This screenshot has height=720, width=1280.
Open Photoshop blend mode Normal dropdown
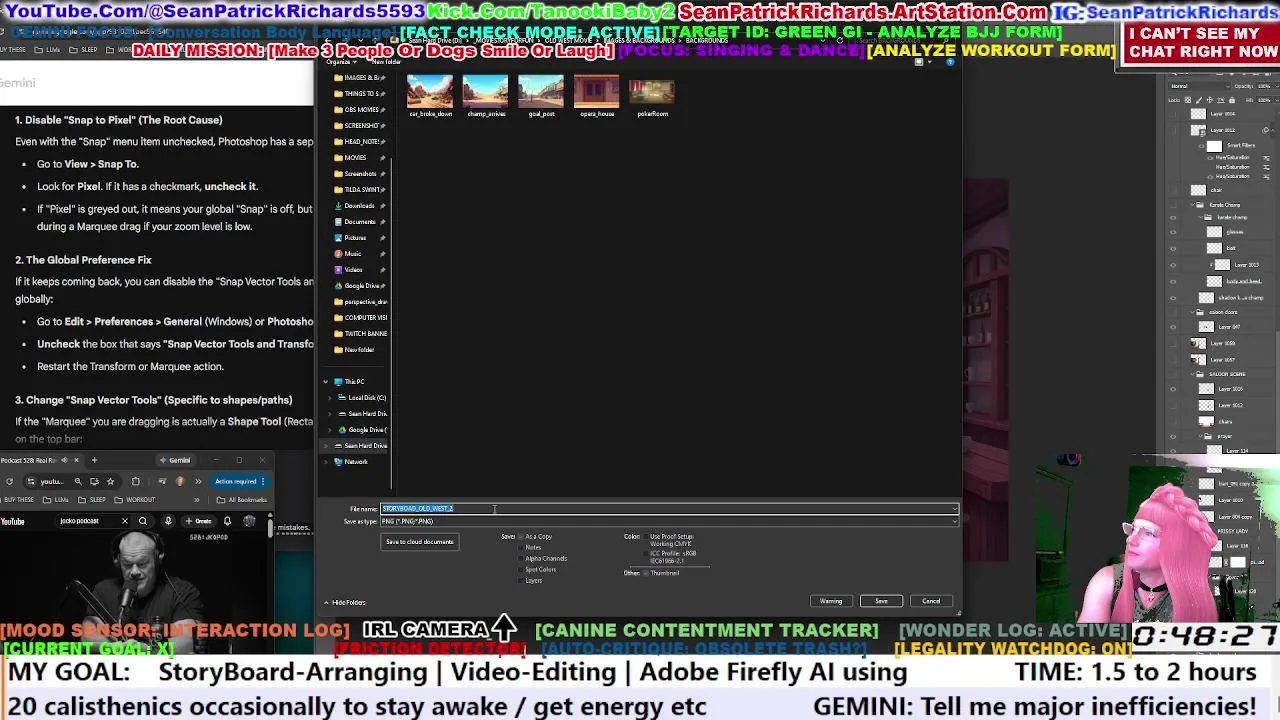tap(1200, 85)
